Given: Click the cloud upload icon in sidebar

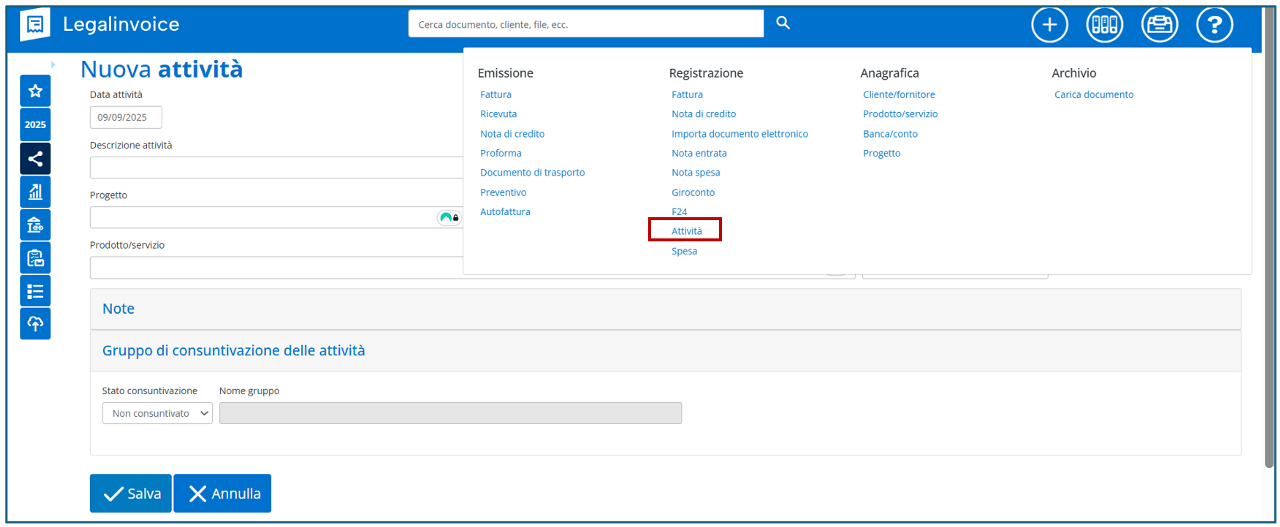Looking at the screenshot, I should click(x=35, y=323).
